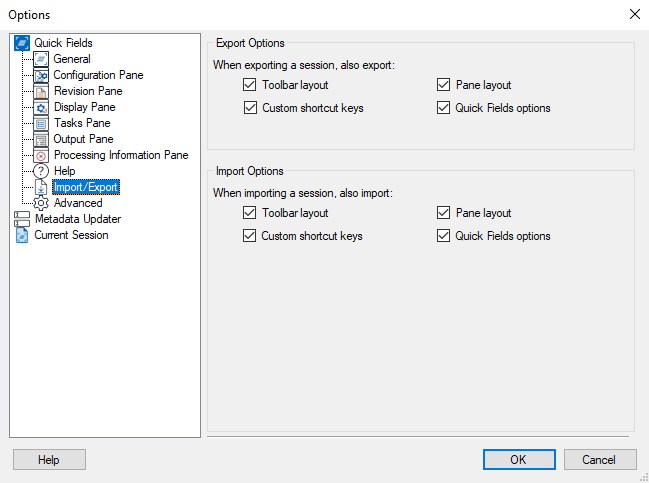
Task: Select the Quick Fields tree node
Action: (63, 43)
